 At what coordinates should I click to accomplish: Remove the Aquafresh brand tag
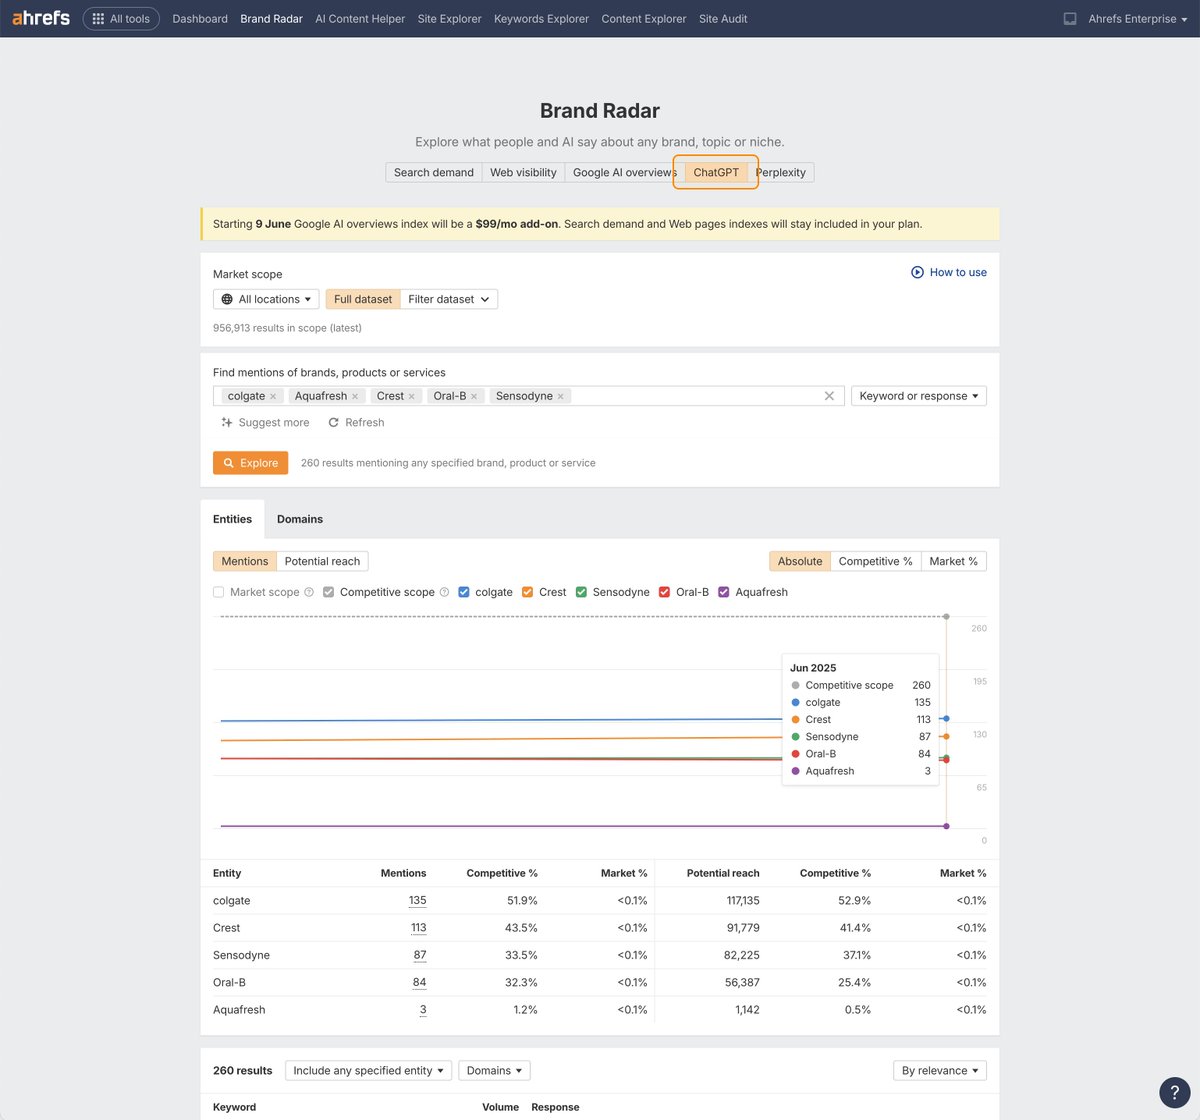point(355,396)
